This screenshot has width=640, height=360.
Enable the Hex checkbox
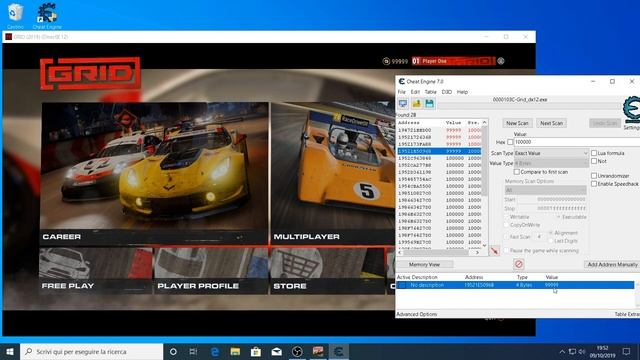tap(510, 142)
